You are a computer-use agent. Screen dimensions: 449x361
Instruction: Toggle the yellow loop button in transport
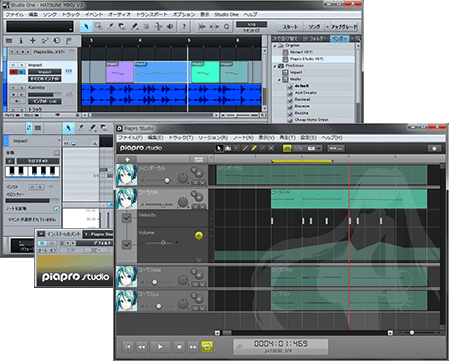coord(207,347)
